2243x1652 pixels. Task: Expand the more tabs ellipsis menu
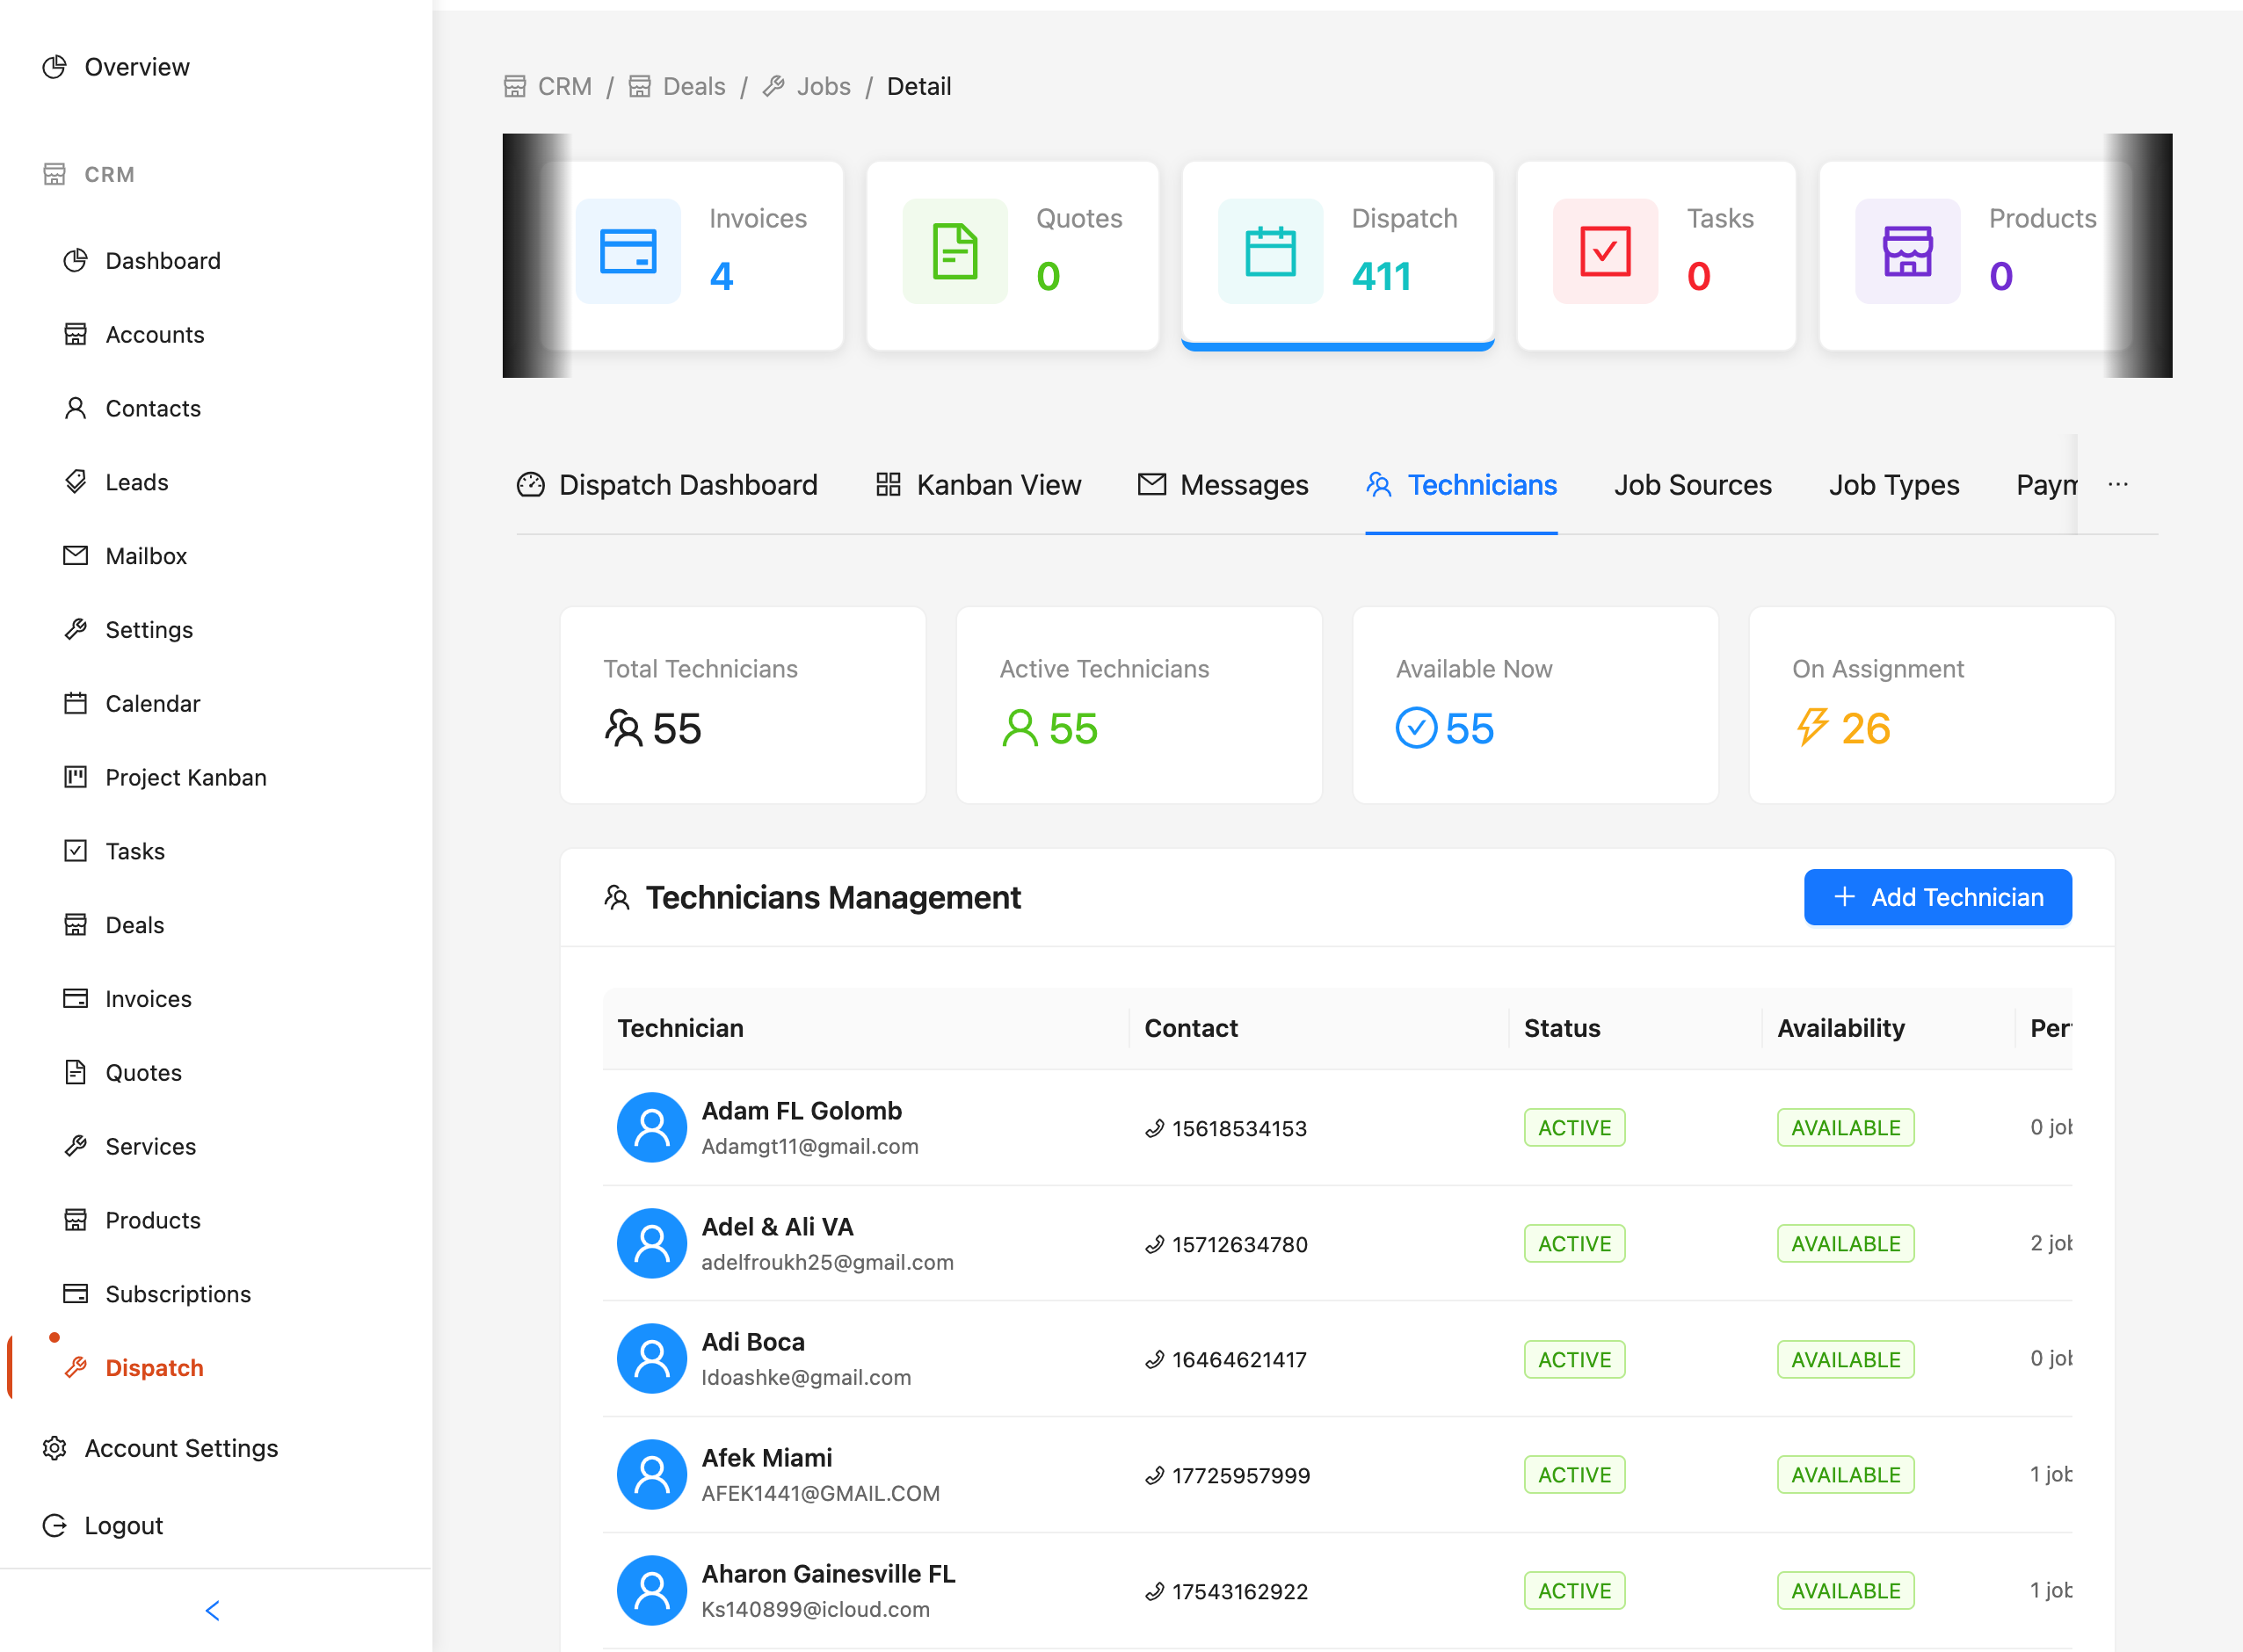2118,484
